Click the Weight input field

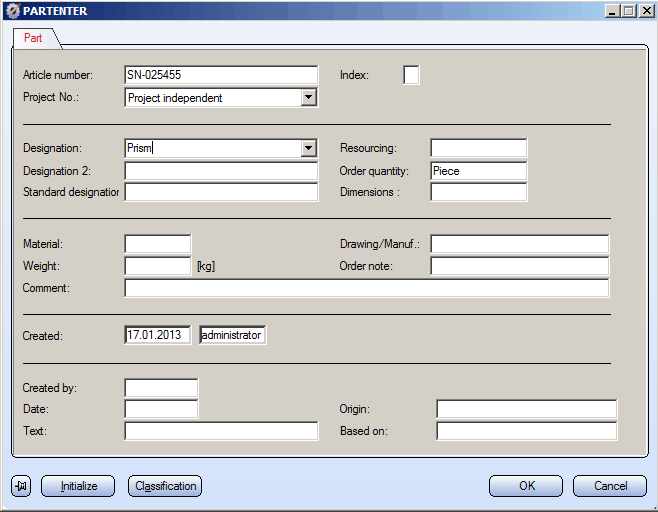coord(158,266)
